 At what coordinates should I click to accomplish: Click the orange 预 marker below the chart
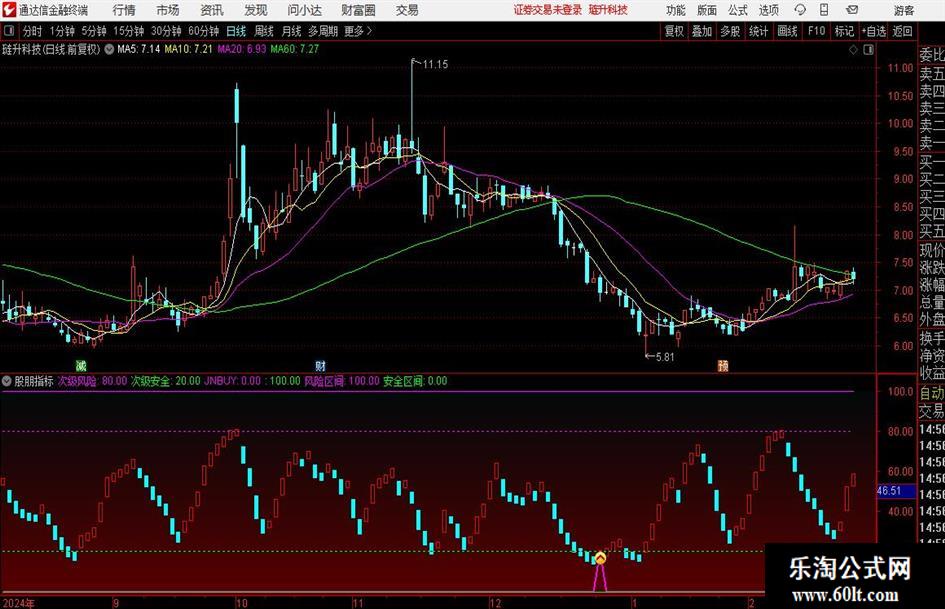[x=723, y=365]
